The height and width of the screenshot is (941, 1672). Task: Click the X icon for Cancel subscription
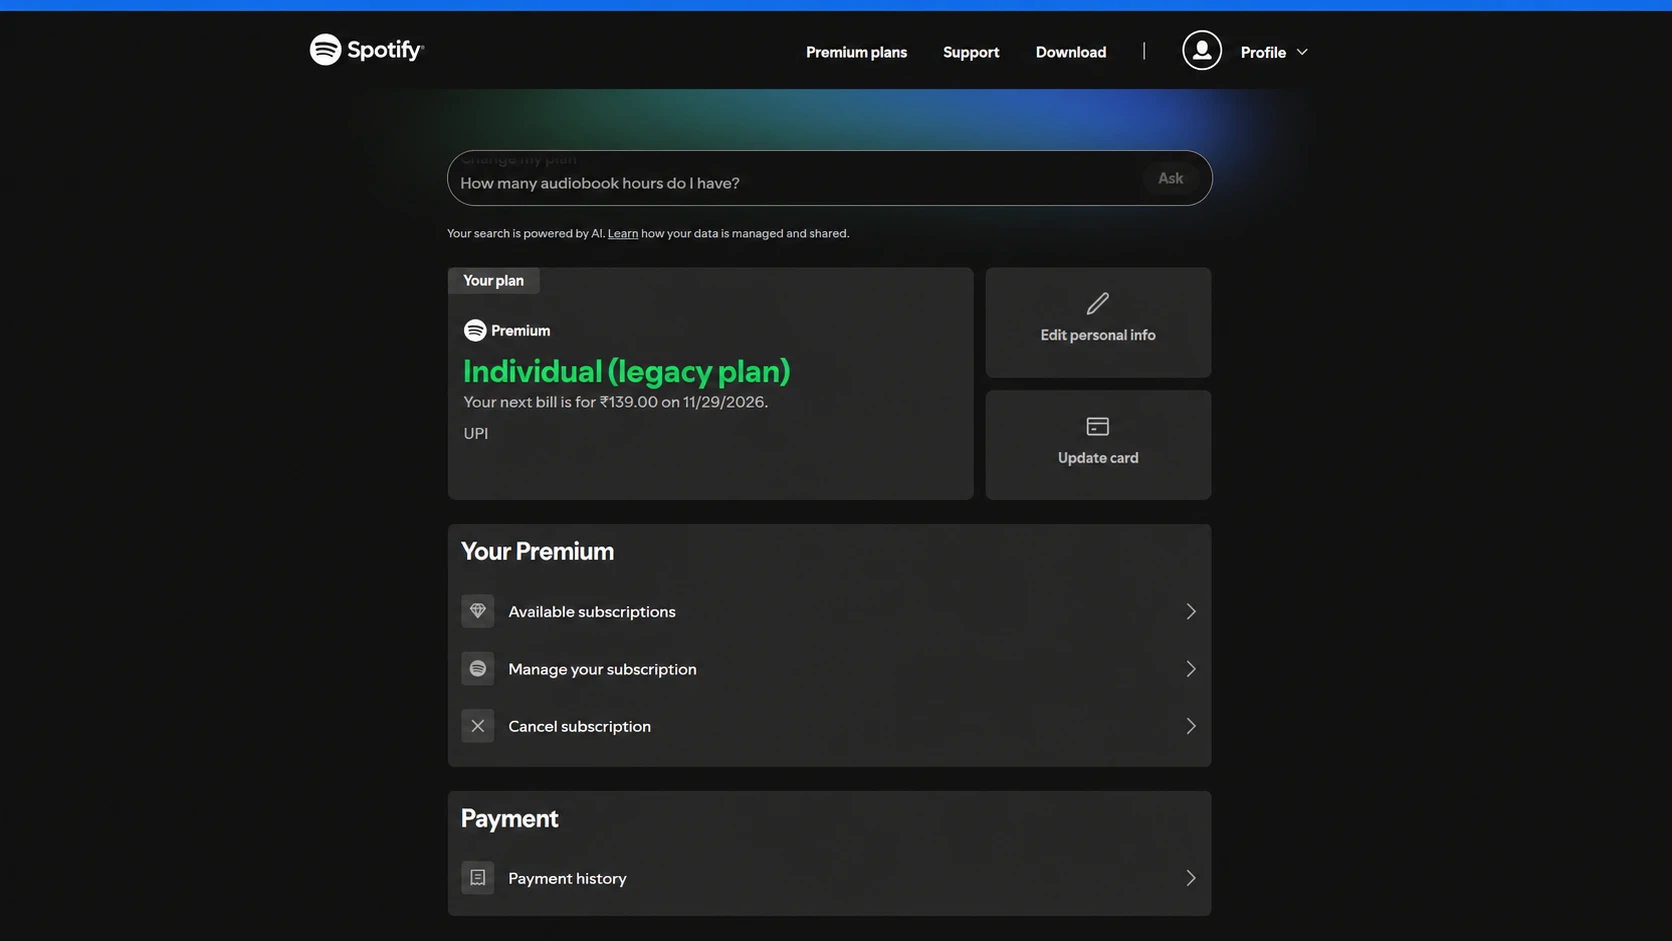(478, 726)
